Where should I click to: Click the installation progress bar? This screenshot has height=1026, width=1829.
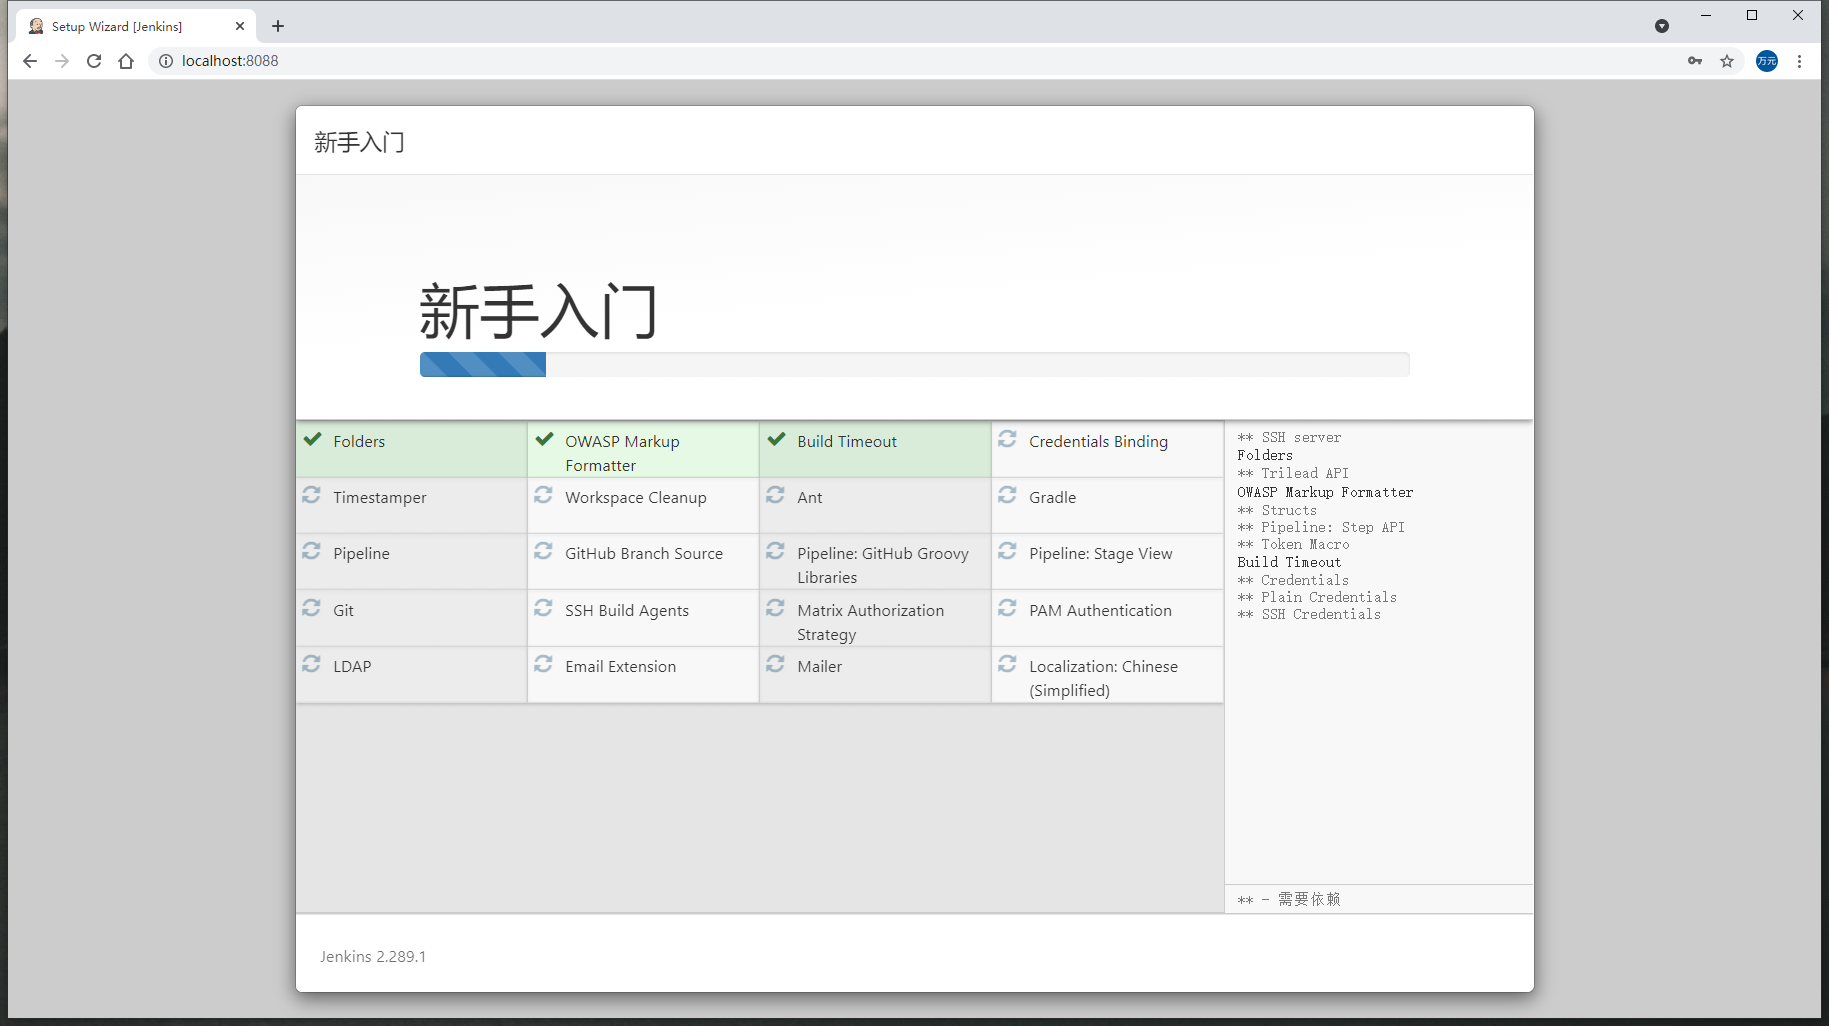[x=914, y=364]
